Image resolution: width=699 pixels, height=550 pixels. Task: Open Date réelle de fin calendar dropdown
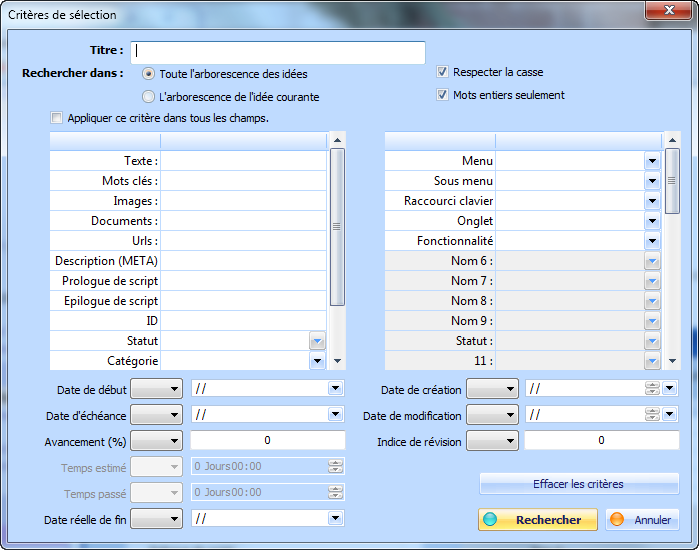pos(335,518)
